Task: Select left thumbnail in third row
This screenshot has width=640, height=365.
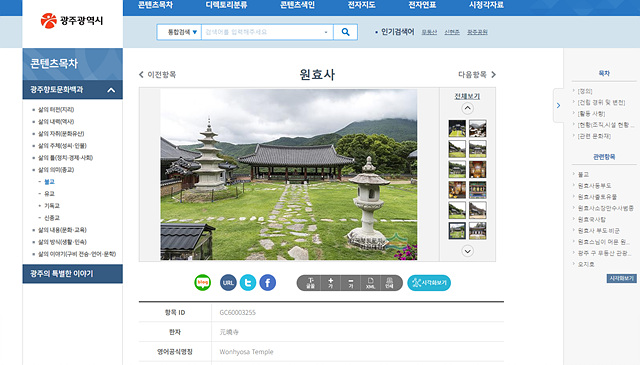Action: tap(457, 169)
